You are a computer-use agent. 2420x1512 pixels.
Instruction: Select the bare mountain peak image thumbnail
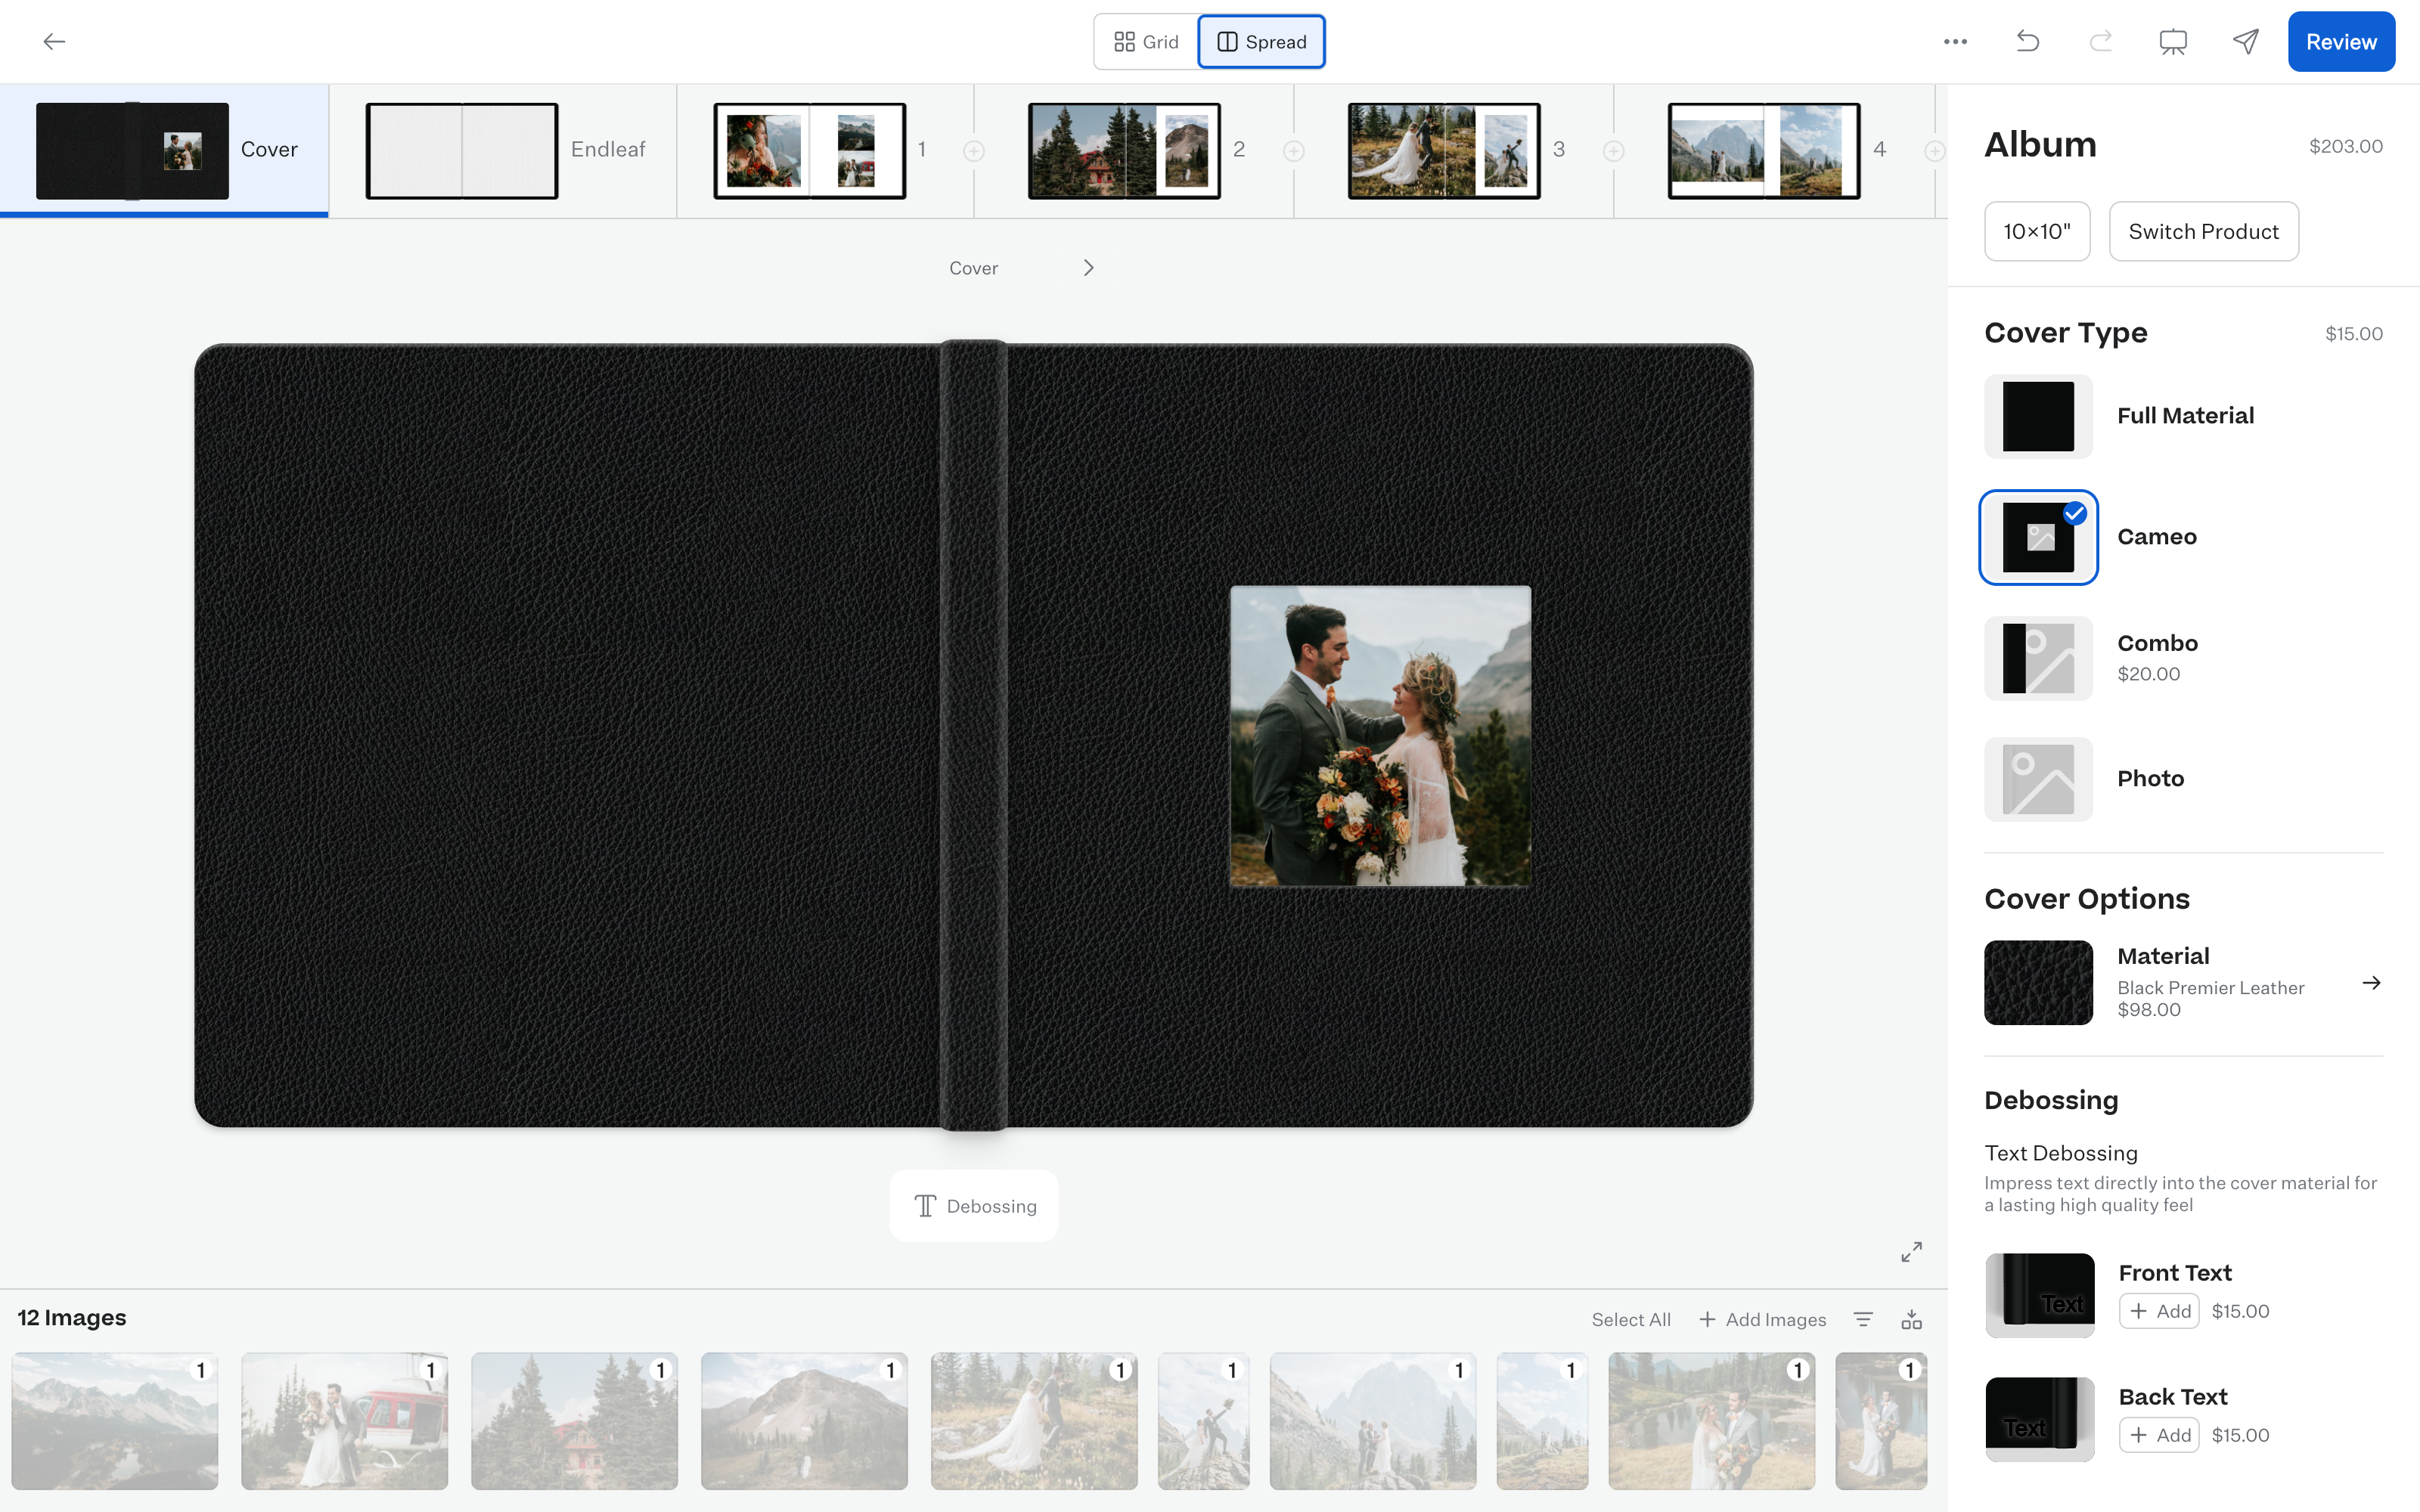805,1421
